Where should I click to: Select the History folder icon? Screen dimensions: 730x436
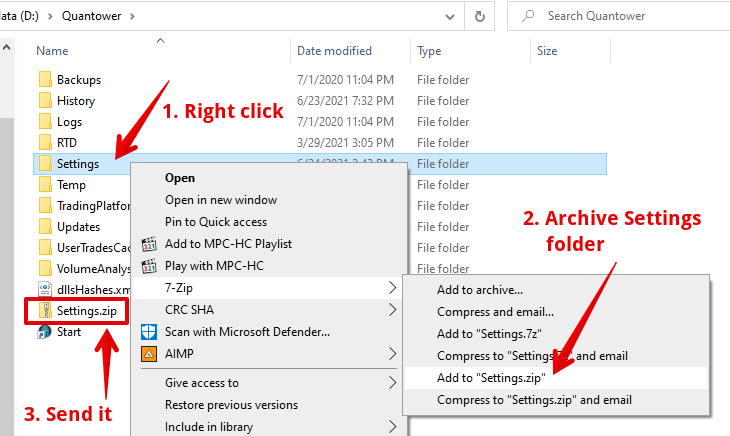44,101
